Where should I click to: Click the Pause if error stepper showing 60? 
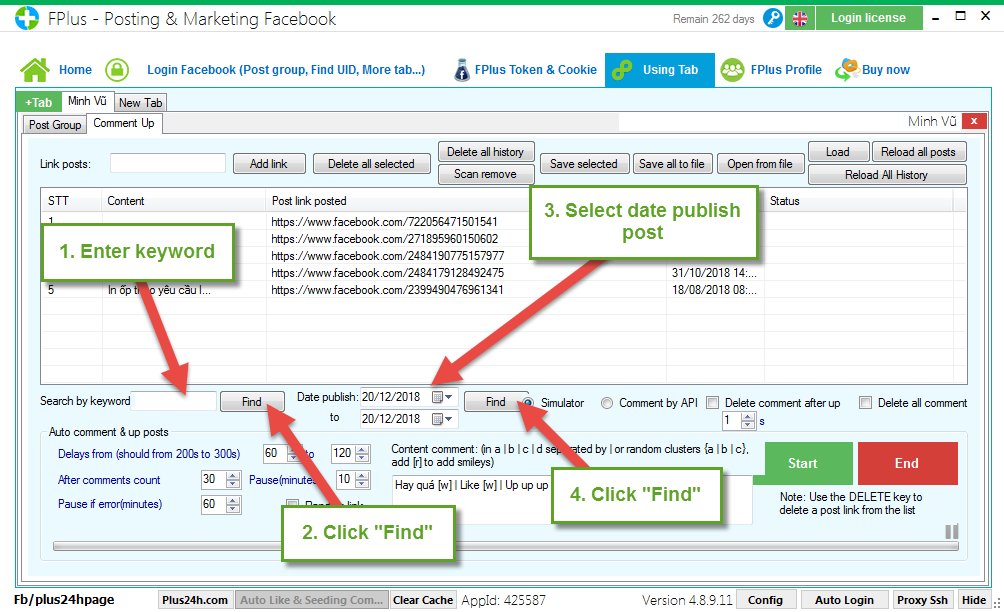pos(233,504)
